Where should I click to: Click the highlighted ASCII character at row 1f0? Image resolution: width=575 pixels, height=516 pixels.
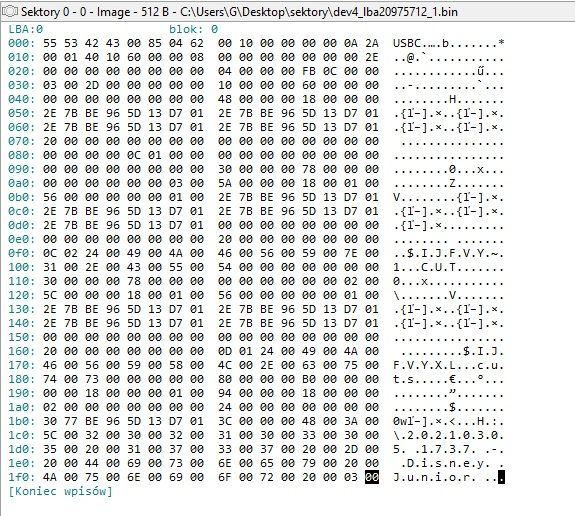(x=501, y=477)
